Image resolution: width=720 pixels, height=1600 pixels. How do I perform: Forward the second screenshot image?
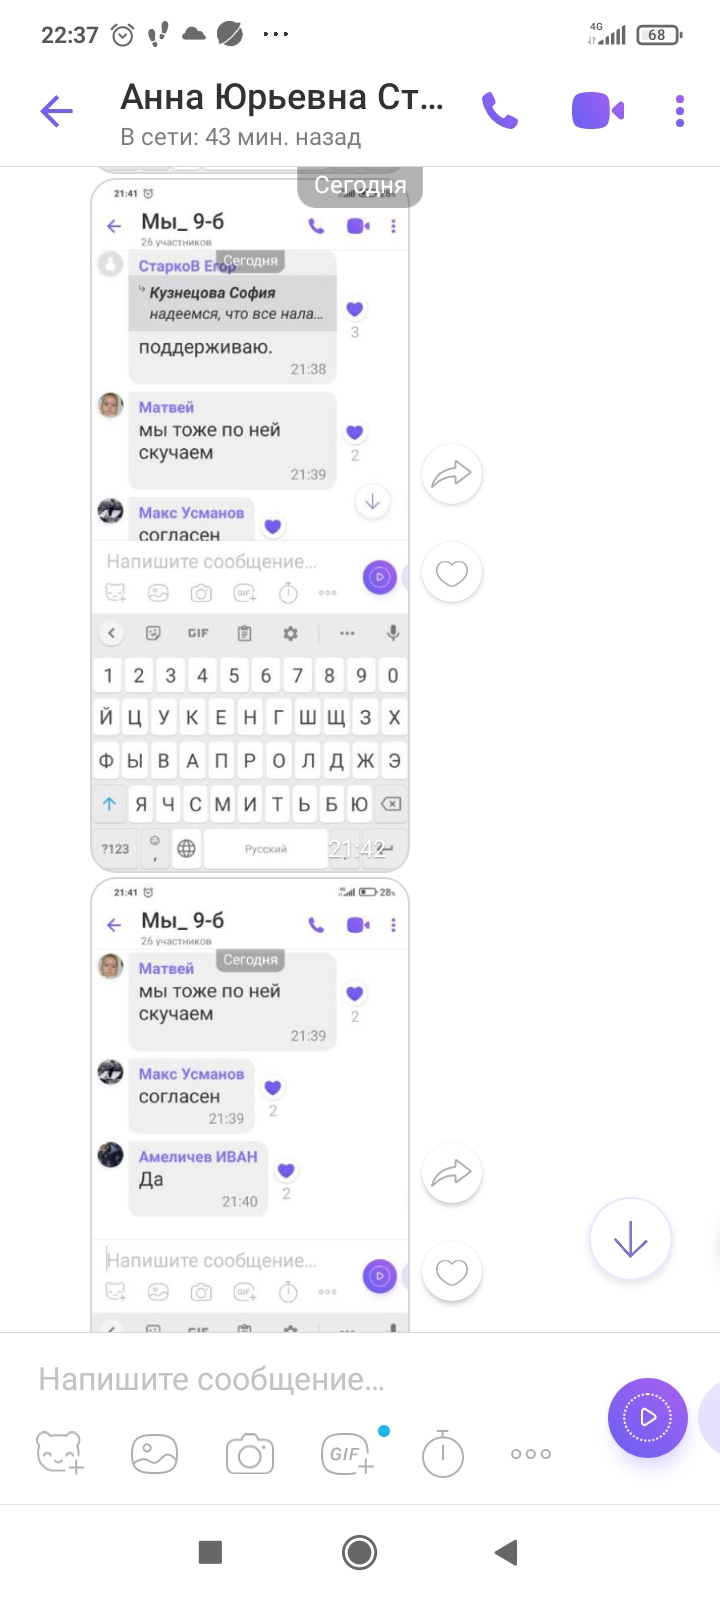pyautogui.click(x=452, y=1173)
